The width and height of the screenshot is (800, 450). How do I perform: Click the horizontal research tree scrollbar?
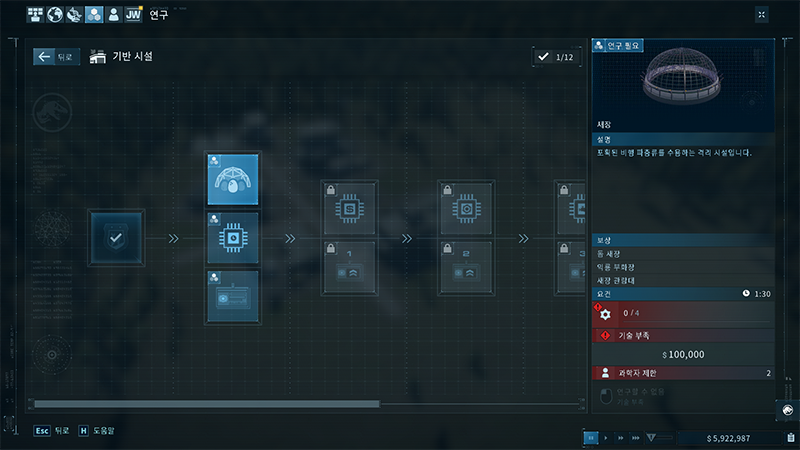click(207, 404)
